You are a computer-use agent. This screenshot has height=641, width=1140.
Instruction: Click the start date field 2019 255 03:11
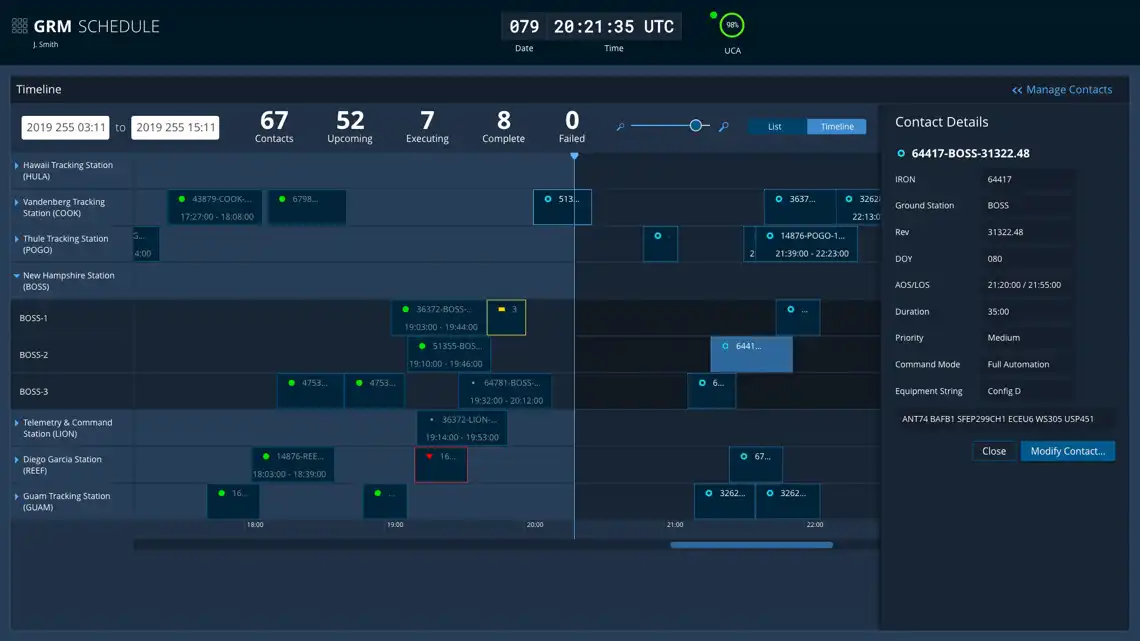point(65,127)
